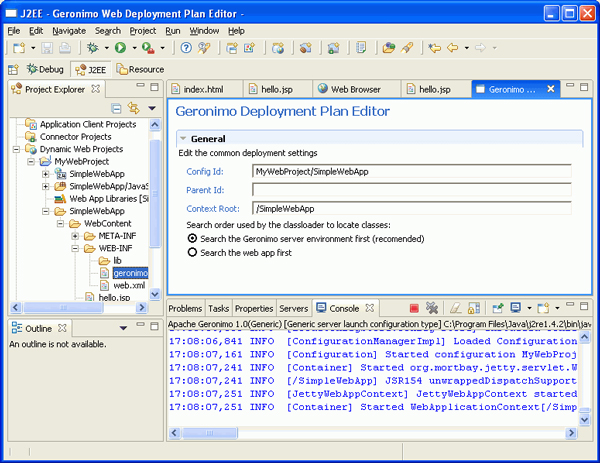Close the Geronimo editor tab
Viewport: 600px width, 463px height.
coord(551,89)
